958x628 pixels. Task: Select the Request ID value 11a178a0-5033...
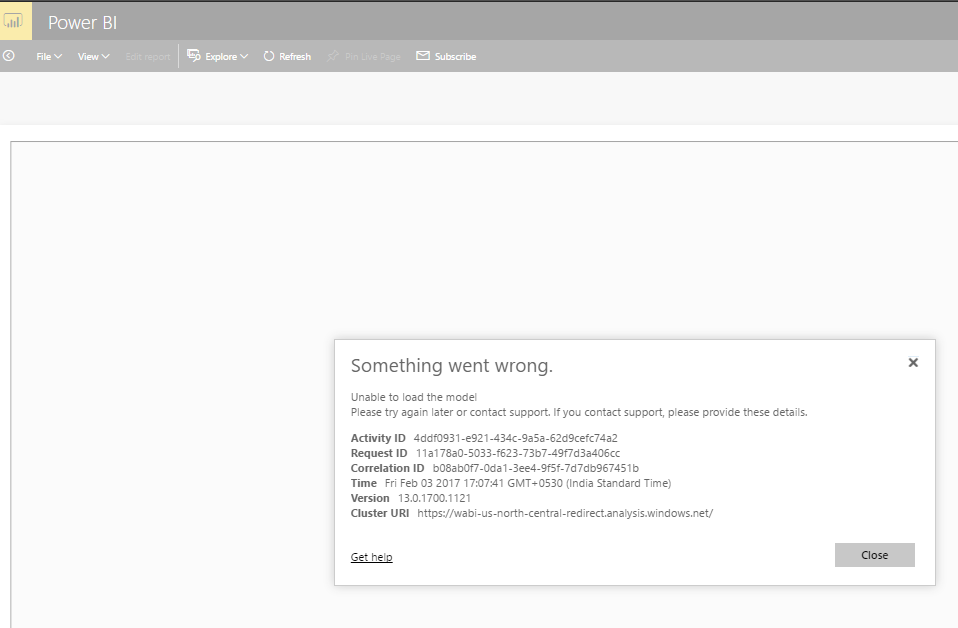518,453
